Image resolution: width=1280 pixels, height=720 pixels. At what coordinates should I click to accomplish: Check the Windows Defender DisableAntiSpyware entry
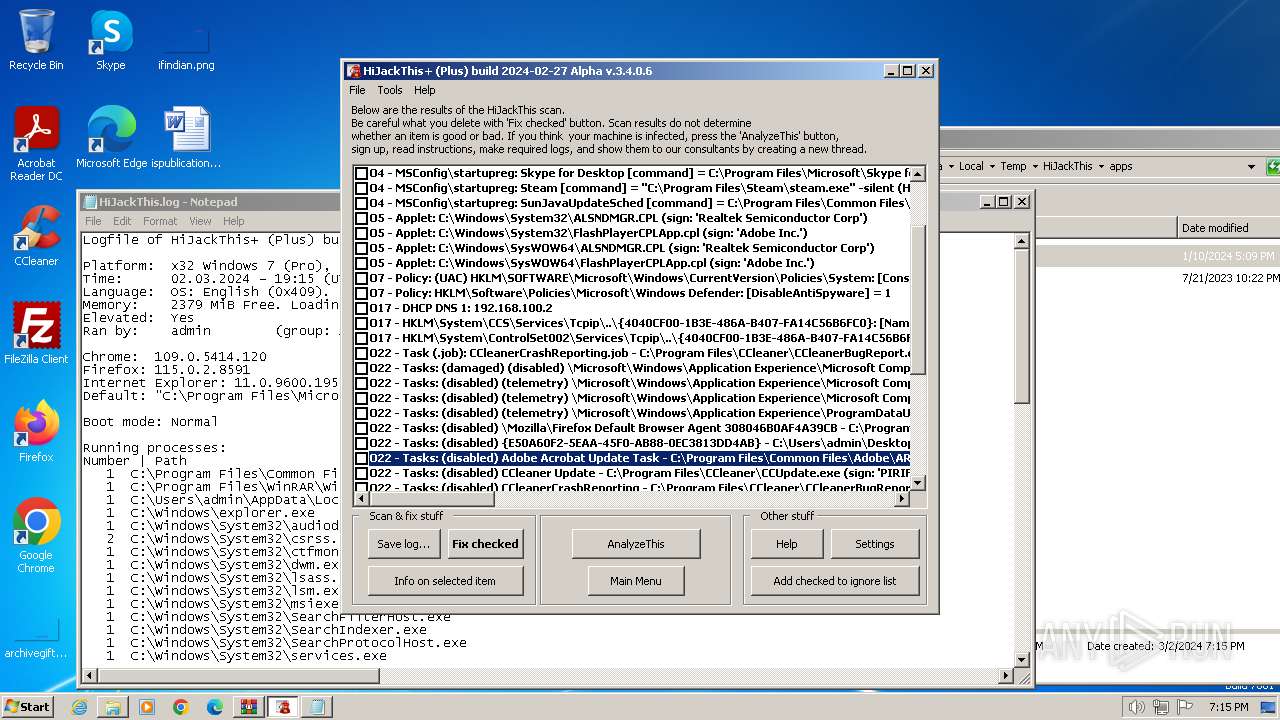tap(362, 293)
